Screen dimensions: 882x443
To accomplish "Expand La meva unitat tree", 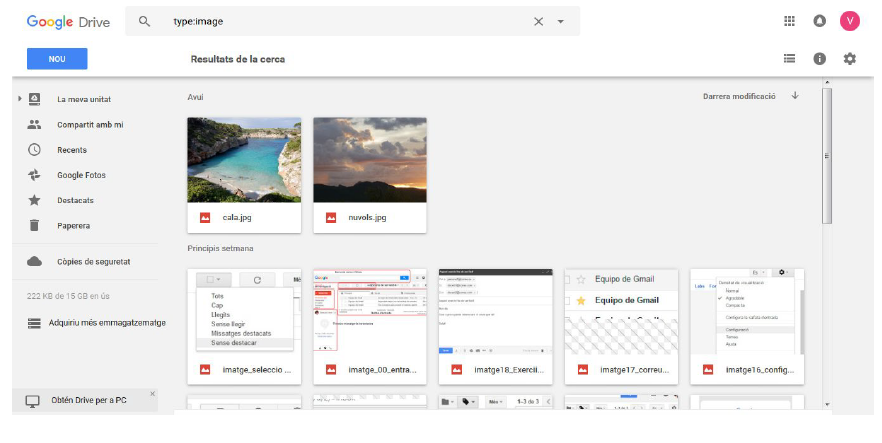I will [19, 99].
